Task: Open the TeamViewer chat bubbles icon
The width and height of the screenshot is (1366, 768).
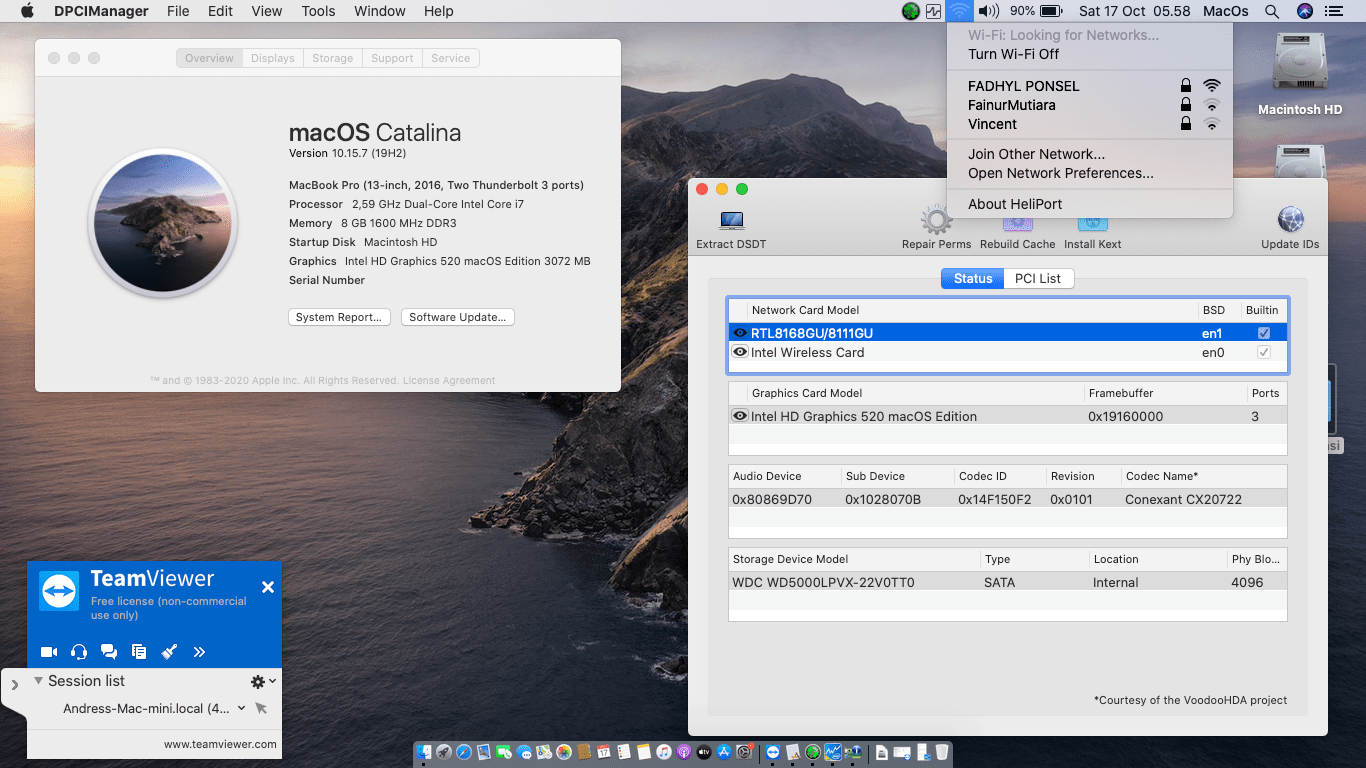Action: pyautogui.click(x=109, y=652)
